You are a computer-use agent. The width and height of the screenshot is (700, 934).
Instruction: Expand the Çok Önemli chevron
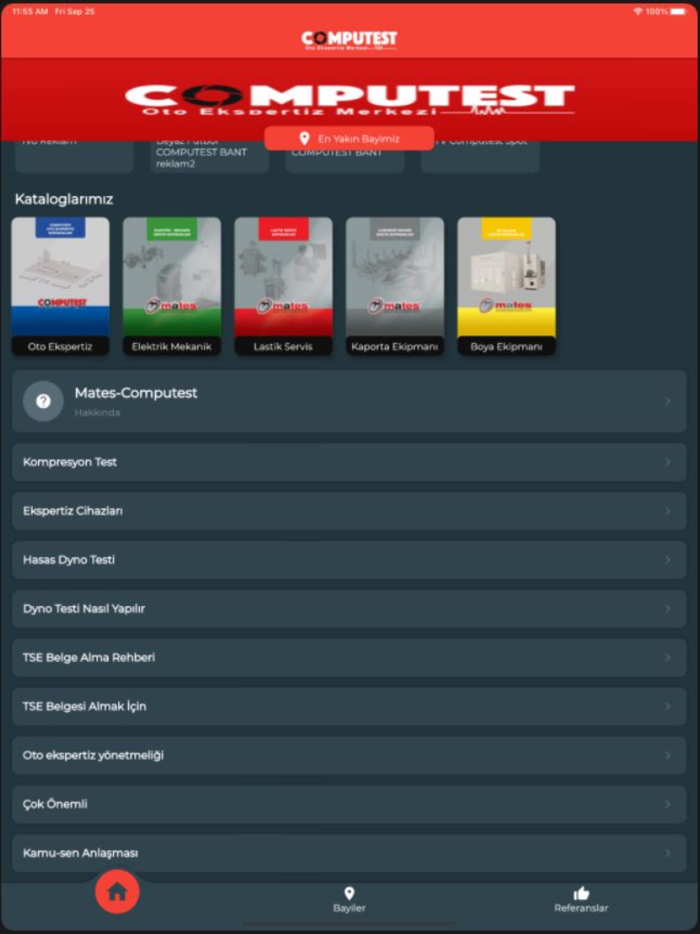click(668, 804)
